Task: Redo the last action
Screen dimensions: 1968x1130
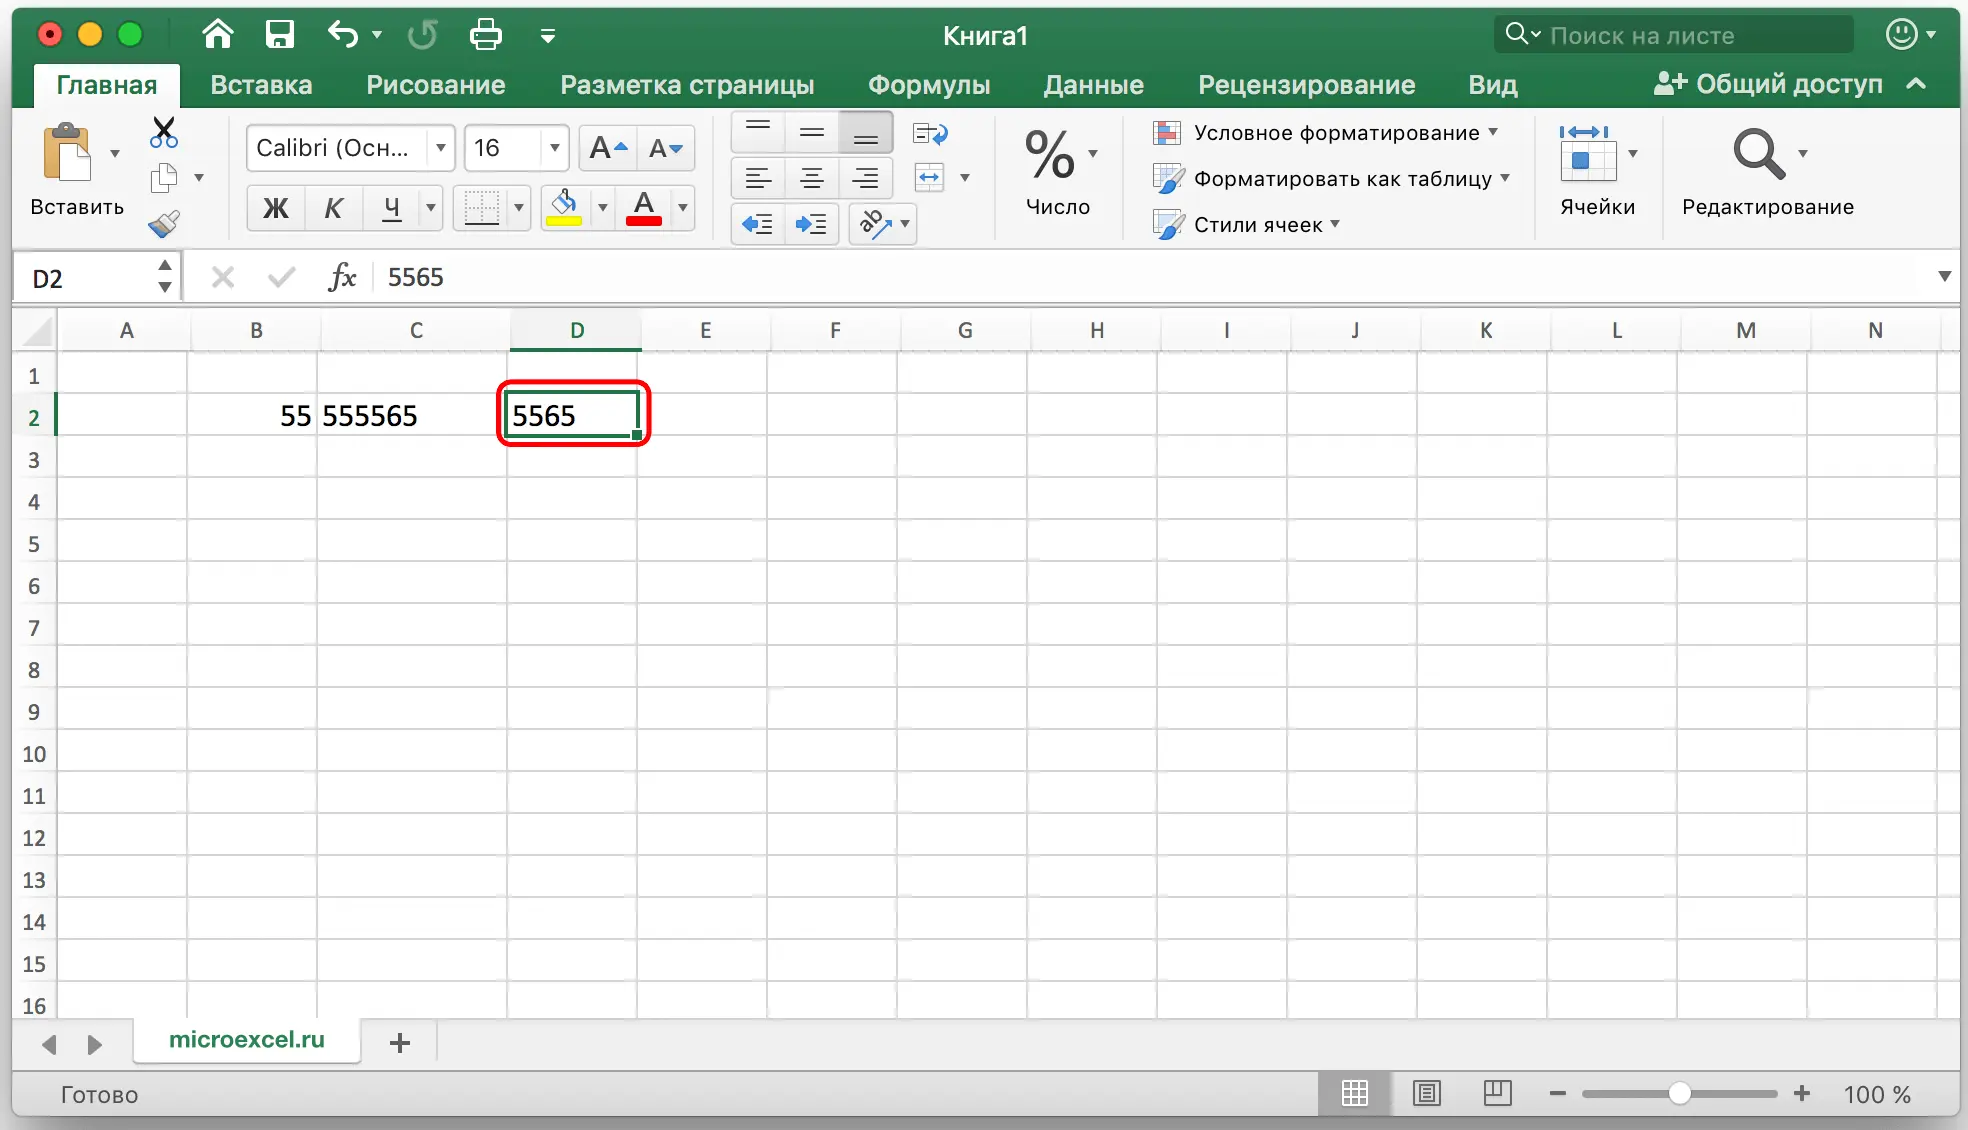Action: click(422, 35)
